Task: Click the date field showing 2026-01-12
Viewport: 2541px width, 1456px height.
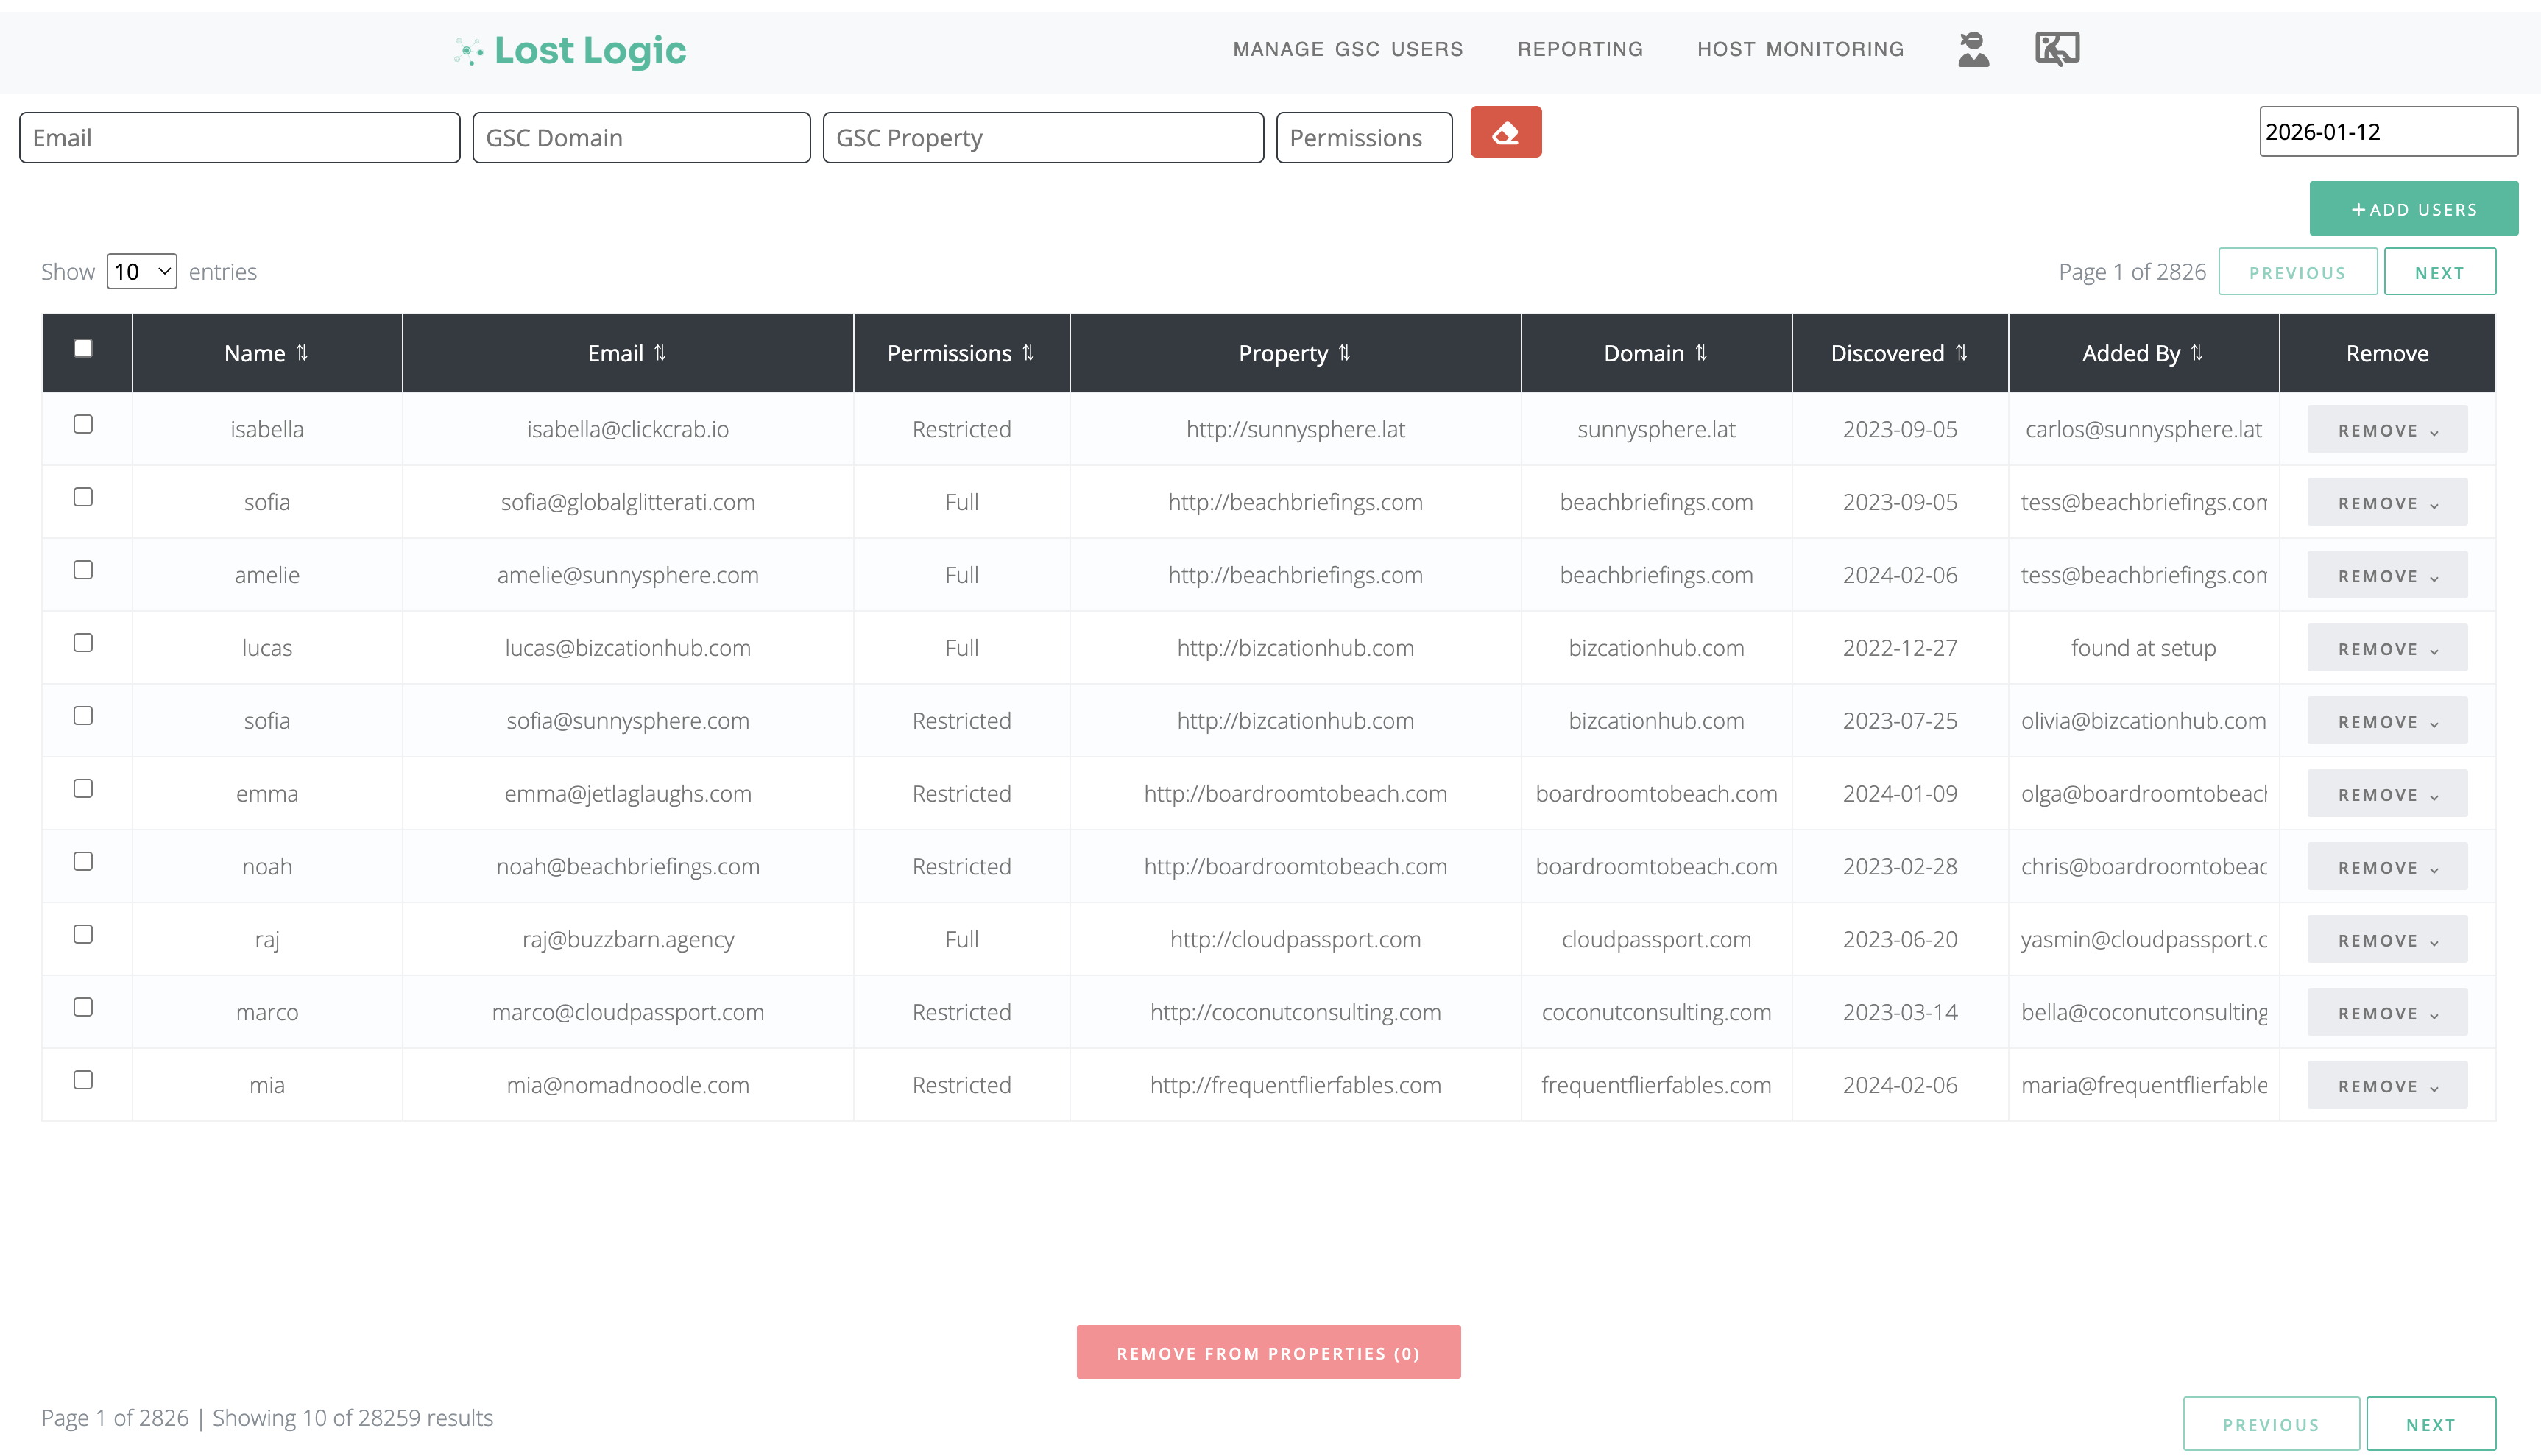Action: [x=2389, y=131]
